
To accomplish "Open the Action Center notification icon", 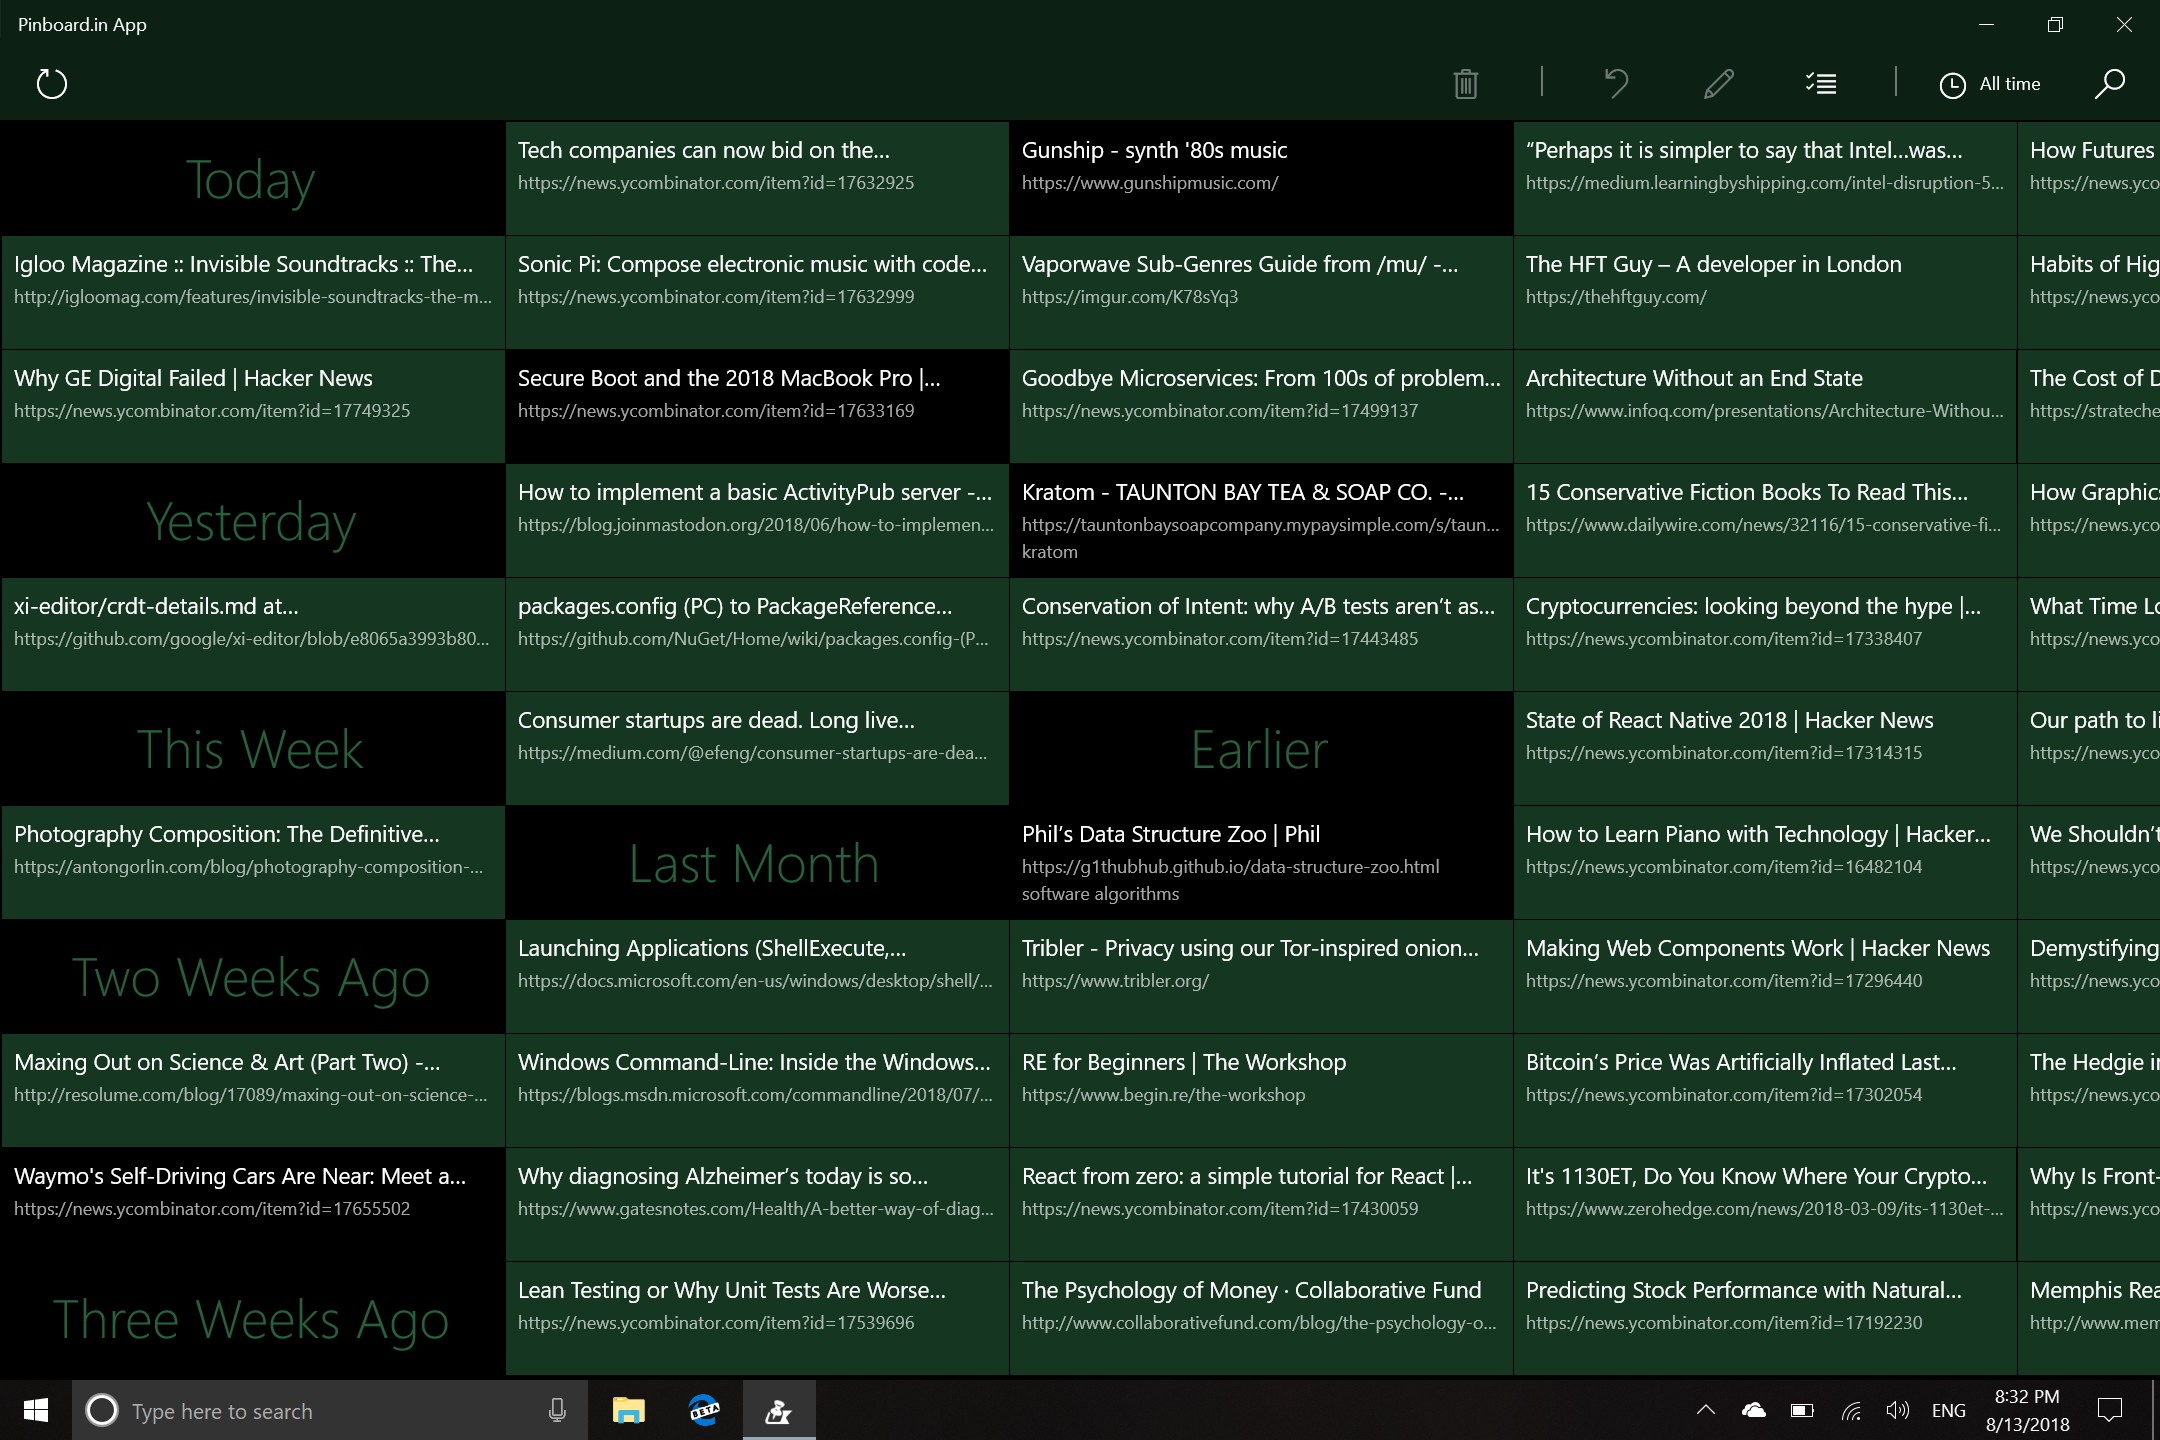I will pyautogui.click(x=2110, y=1410).
